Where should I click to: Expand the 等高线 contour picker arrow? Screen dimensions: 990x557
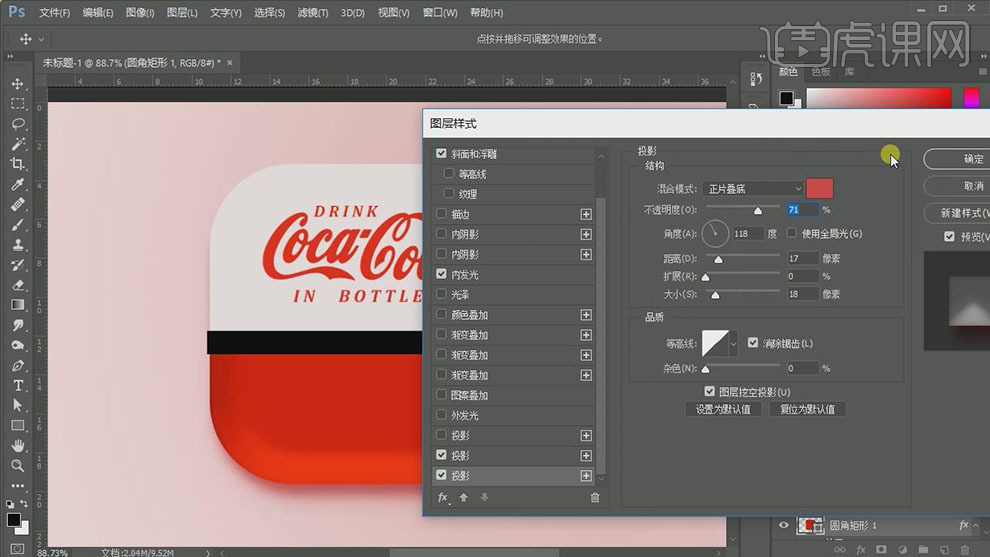(734, 344)
